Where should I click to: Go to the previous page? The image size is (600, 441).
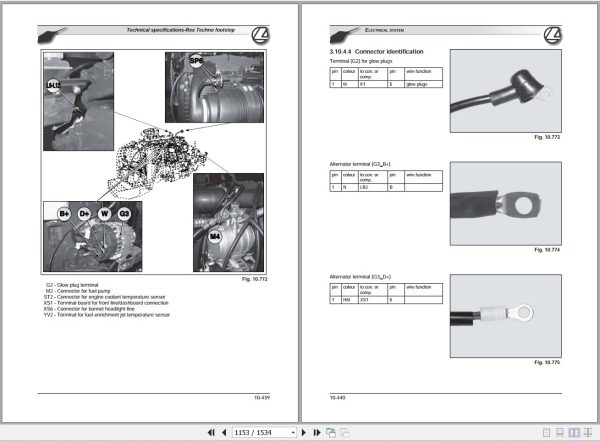click(224, 433)
